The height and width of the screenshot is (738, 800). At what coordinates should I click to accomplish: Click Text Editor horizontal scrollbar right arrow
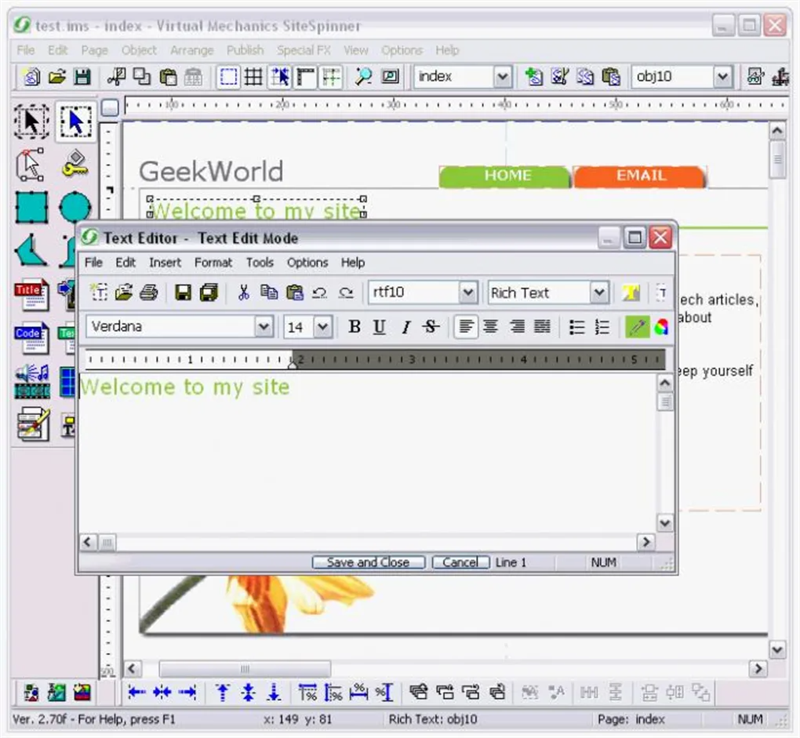pyautogui.click(x=646, y=542)
